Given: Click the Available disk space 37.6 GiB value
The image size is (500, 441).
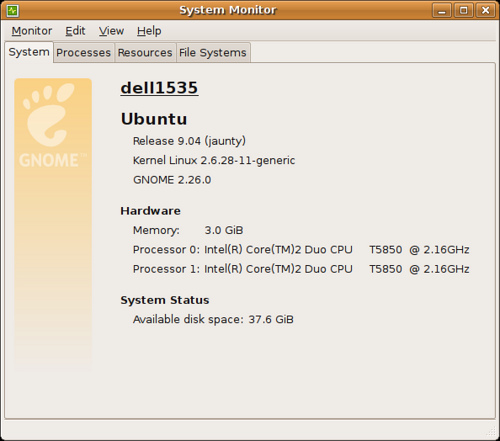Looking at the screenshot, I should coord(271,319).
